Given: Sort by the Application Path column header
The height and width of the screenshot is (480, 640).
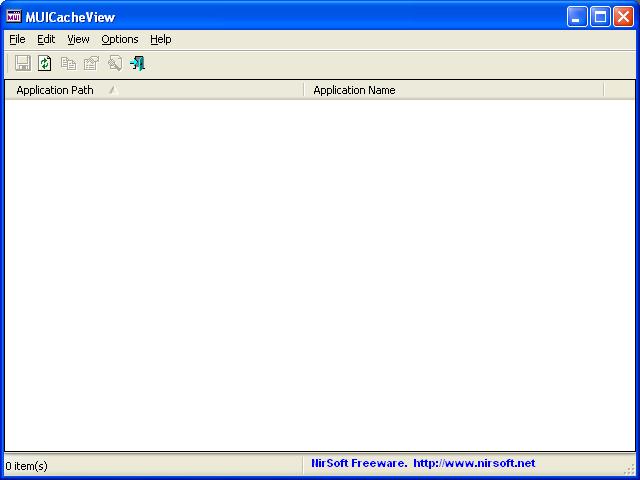Looking at the screenshot, I should tap(154, 90).
